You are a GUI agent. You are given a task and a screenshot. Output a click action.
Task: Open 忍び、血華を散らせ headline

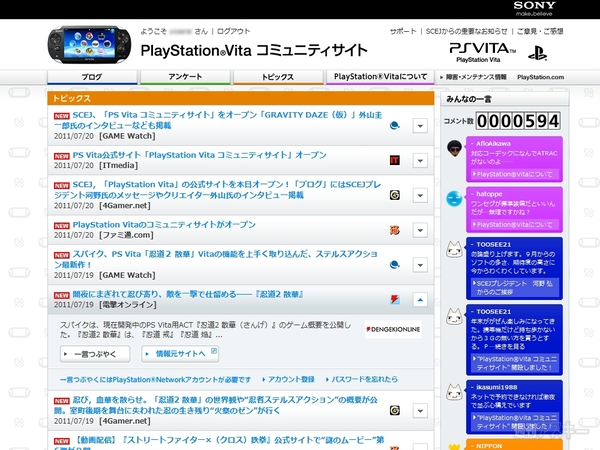(x=216, y=405)
